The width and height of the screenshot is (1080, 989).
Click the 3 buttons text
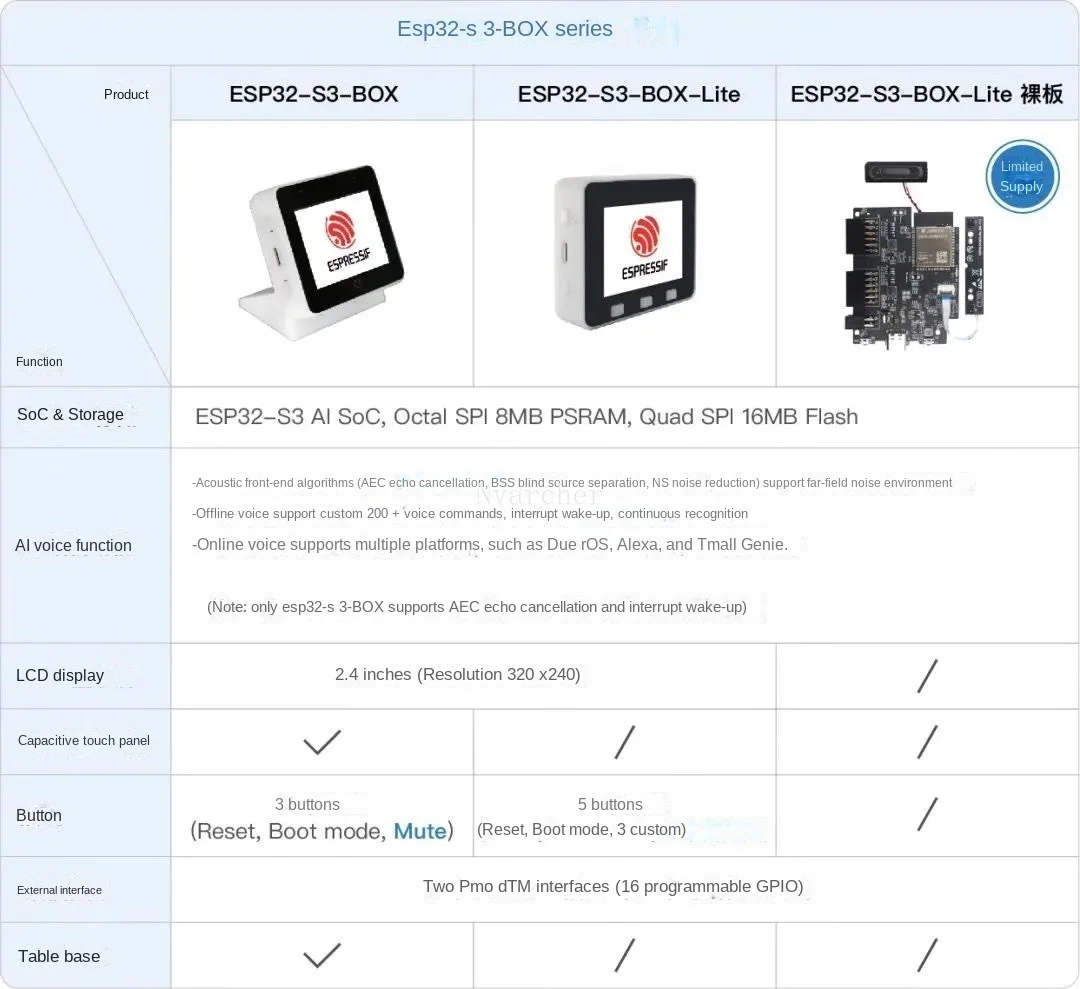pos(307,804)
